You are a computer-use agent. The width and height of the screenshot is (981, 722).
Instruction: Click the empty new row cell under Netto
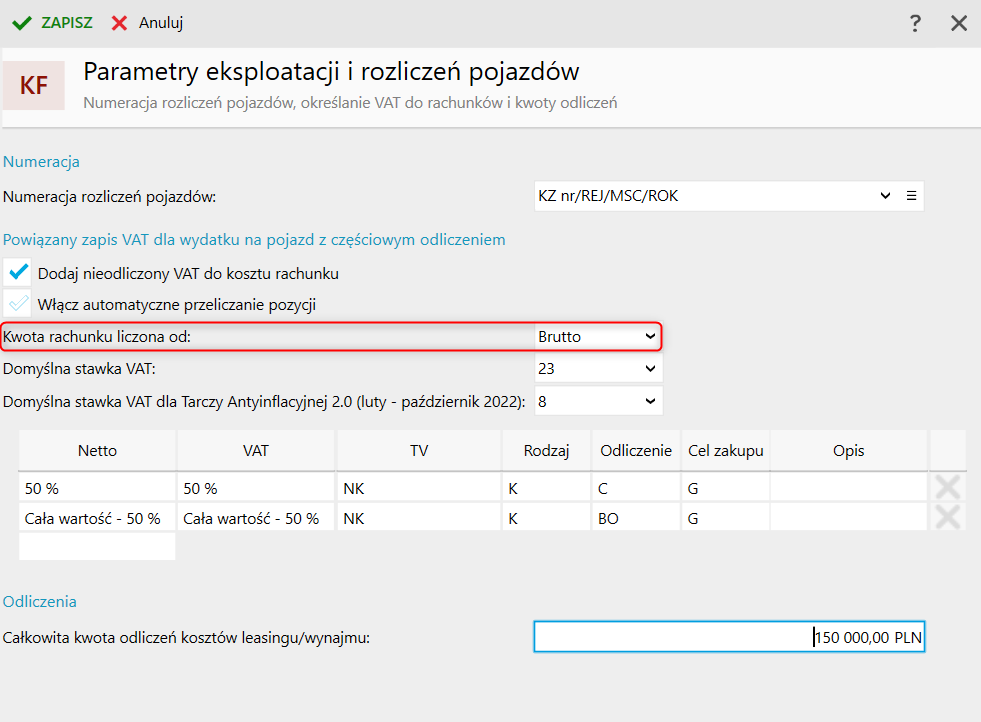[97, 547]
